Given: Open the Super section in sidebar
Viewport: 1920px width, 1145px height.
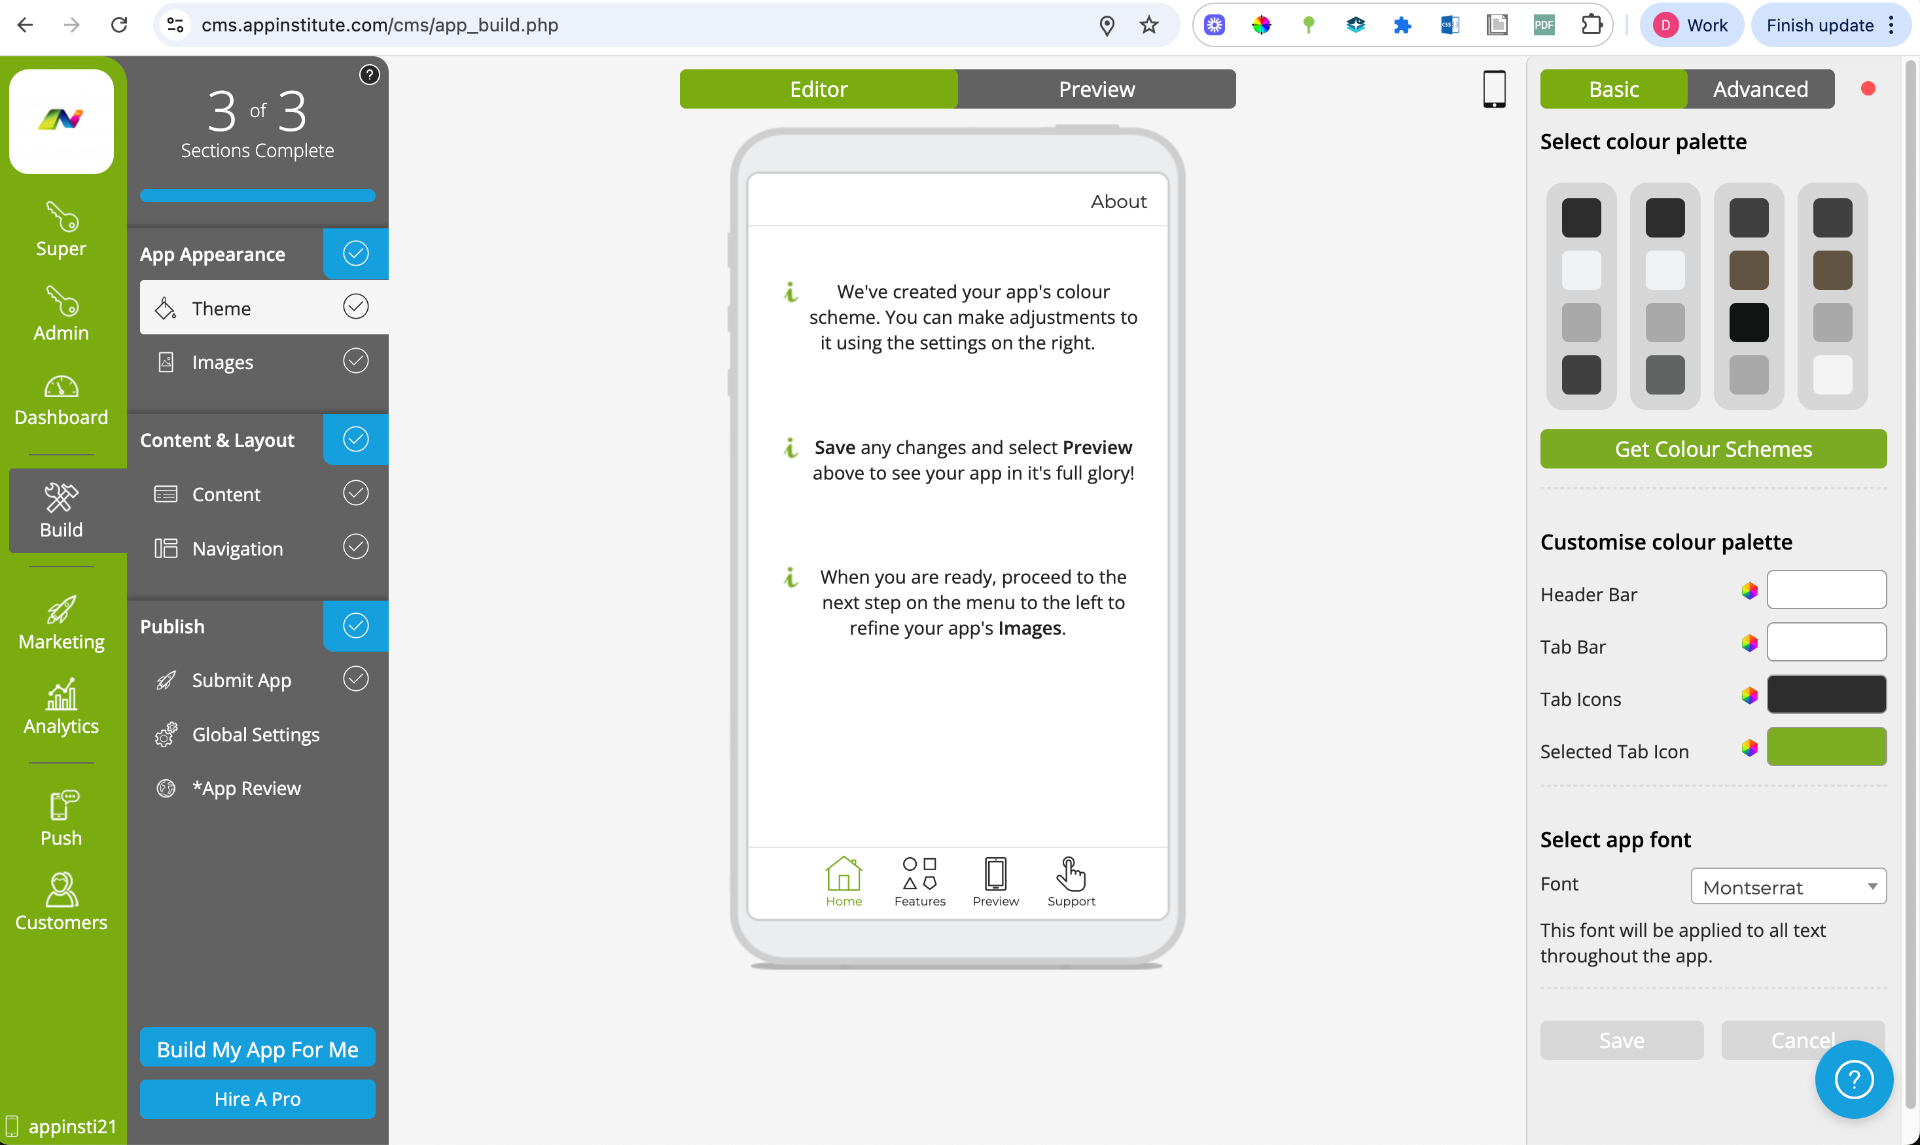Looking at the screenshot, I should pos(61,230).
